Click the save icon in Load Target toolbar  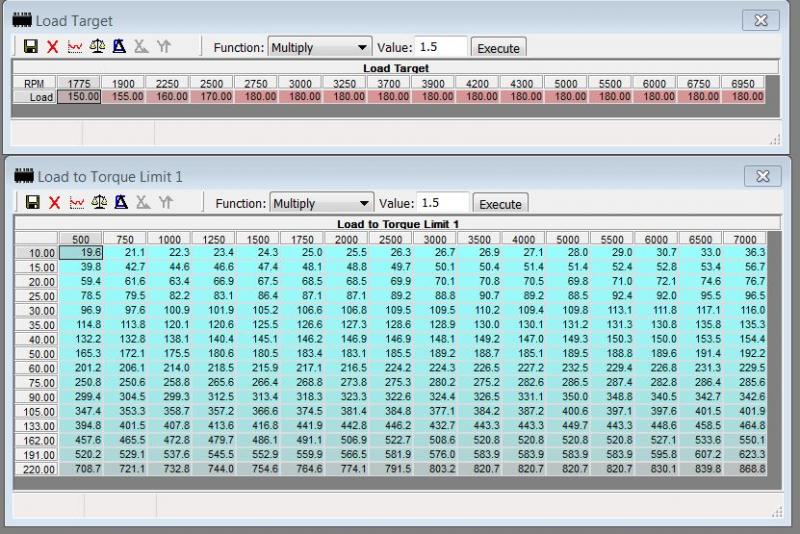point(28,47)
